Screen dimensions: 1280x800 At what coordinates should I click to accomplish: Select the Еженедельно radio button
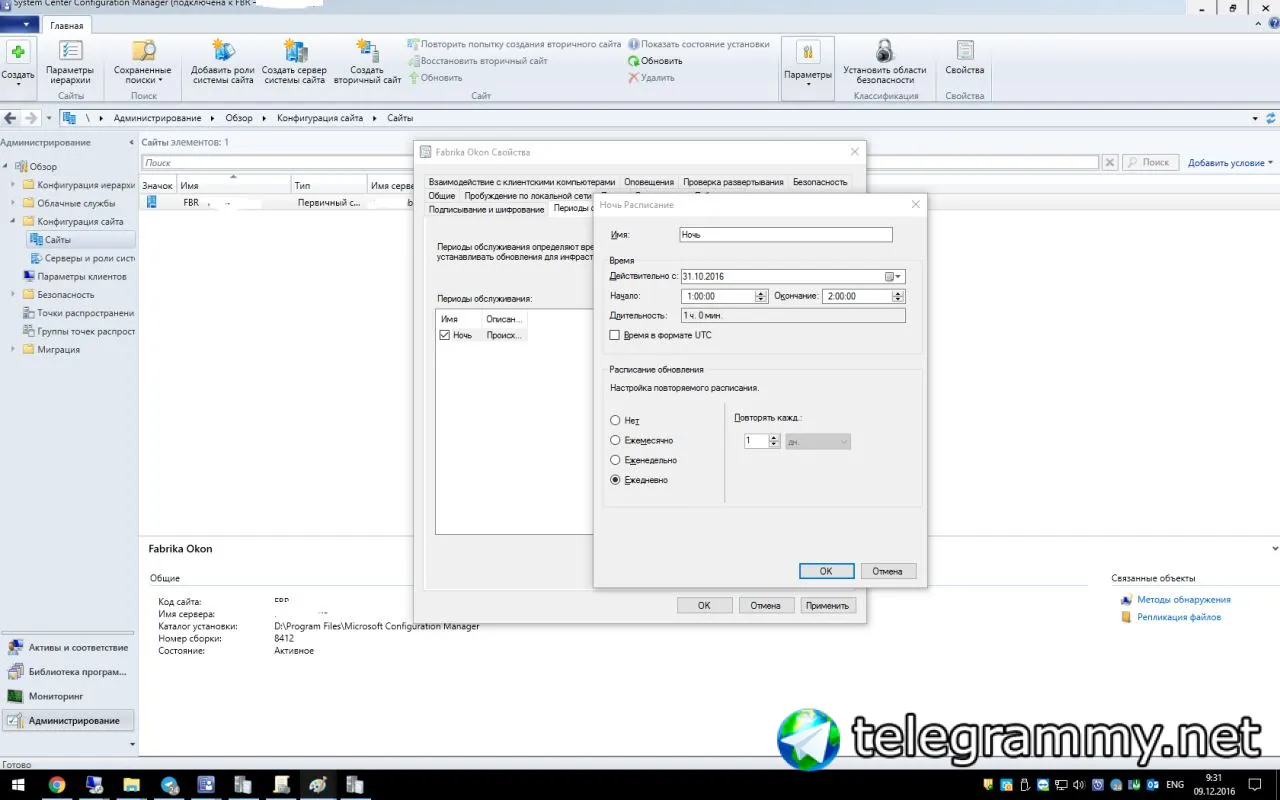point(615,460)
